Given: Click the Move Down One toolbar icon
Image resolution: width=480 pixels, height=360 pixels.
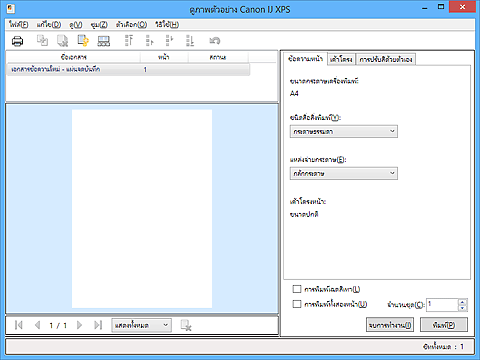Looking at the screenshot, I should pyautogui.click(x=169, y=41).
